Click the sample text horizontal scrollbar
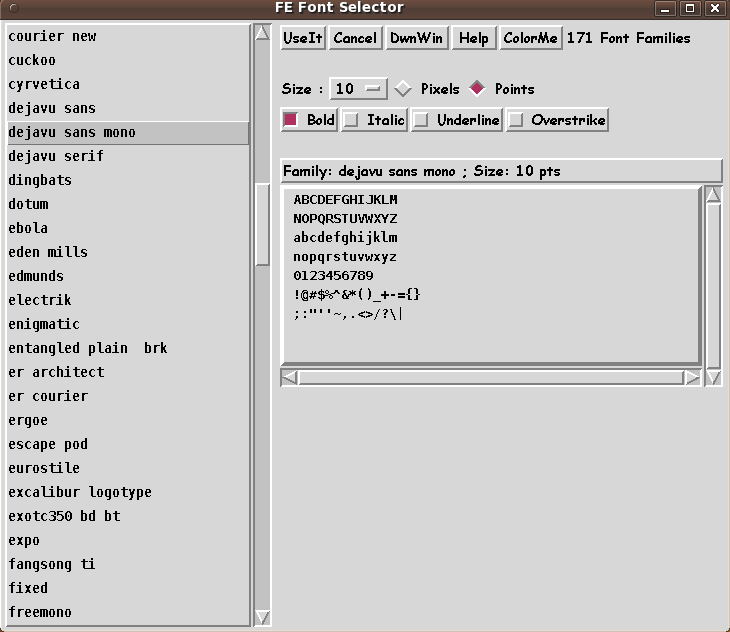730x632 pixels. point(491,377)
